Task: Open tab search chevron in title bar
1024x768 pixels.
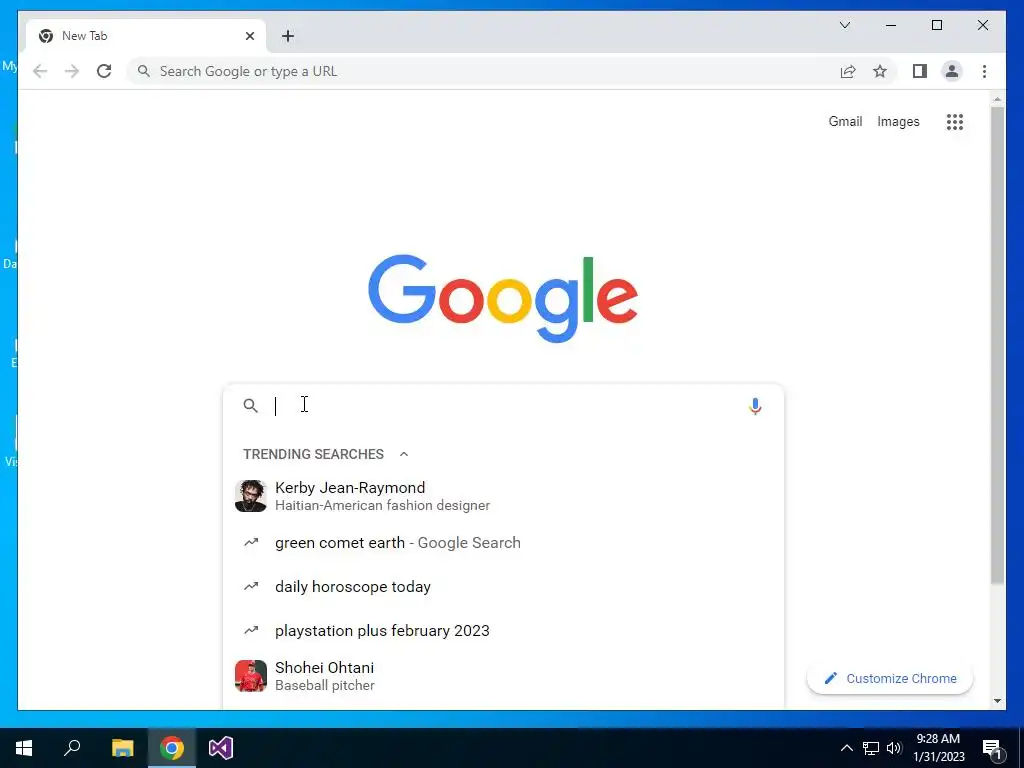Action: [x=844, y=25]
